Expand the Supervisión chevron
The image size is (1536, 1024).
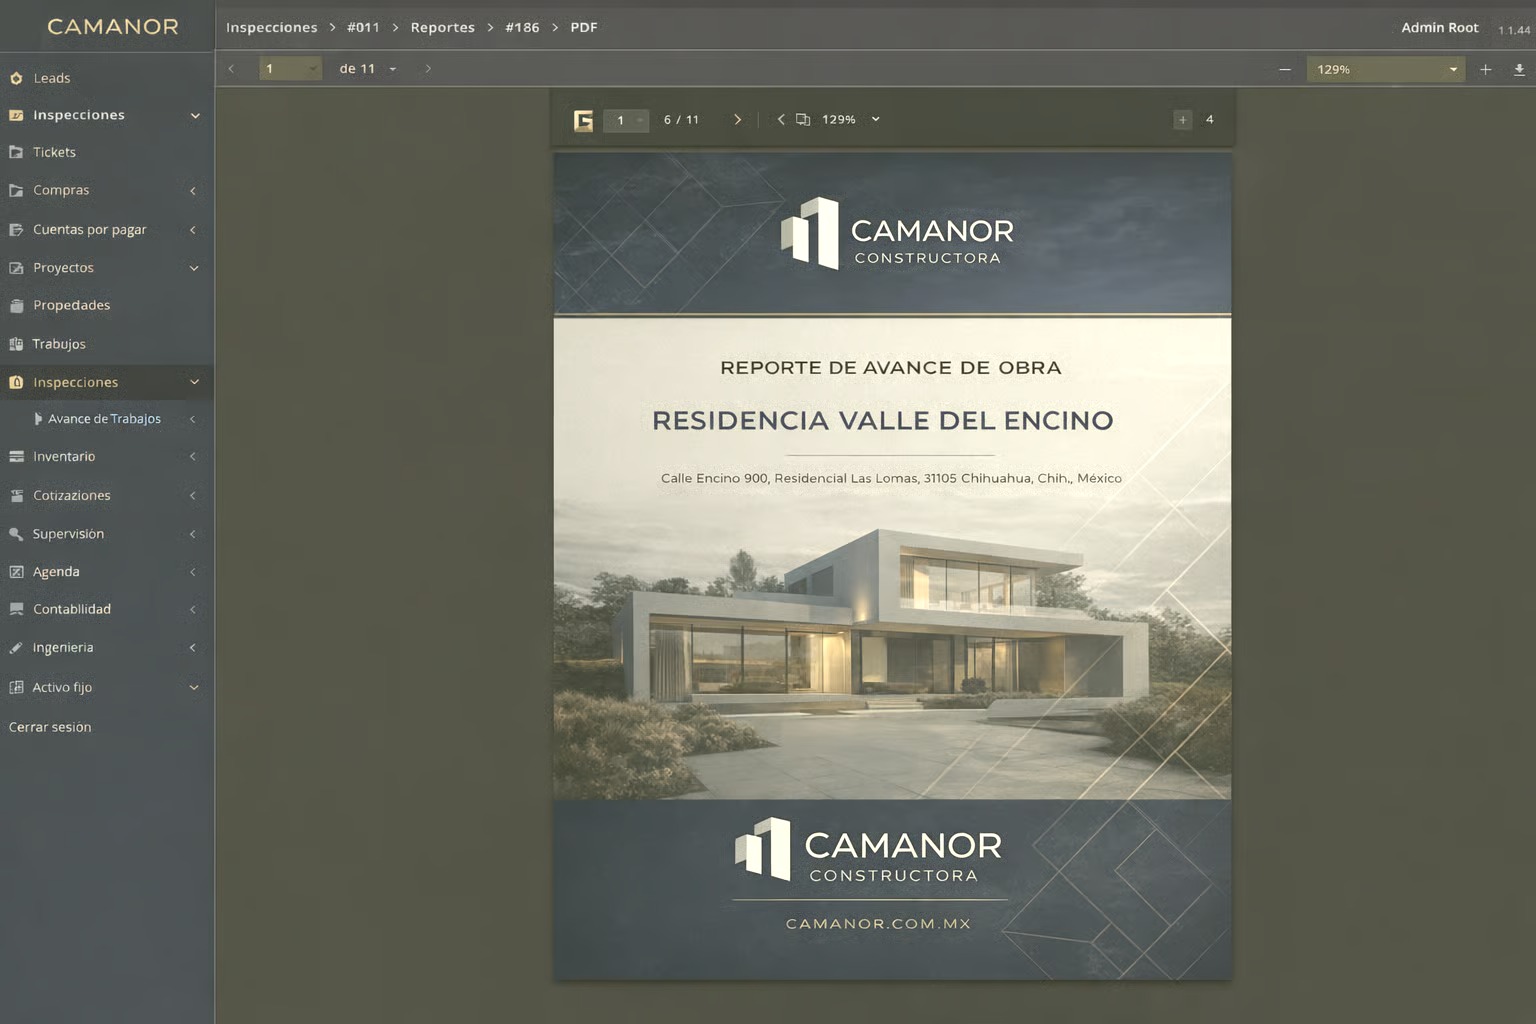pyautogui.click(x=193, y=534)
